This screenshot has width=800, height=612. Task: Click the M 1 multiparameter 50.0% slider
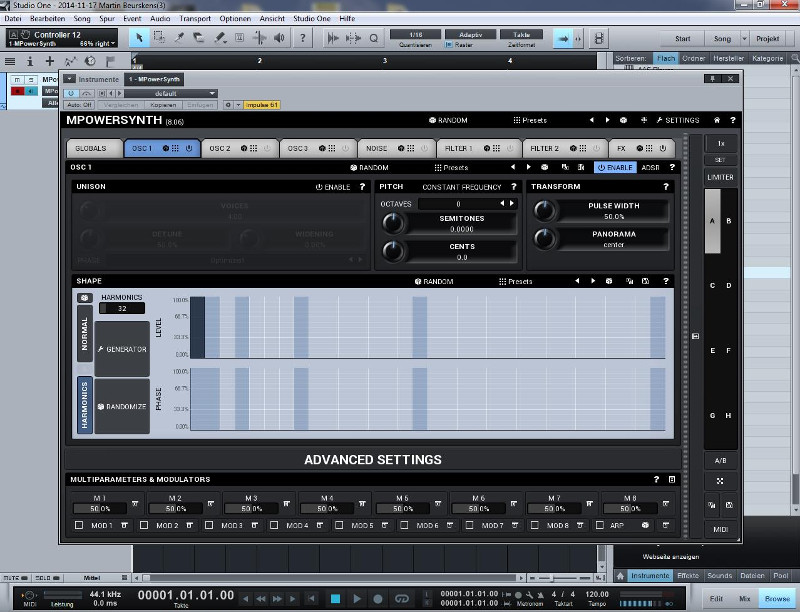click(99, 508)
